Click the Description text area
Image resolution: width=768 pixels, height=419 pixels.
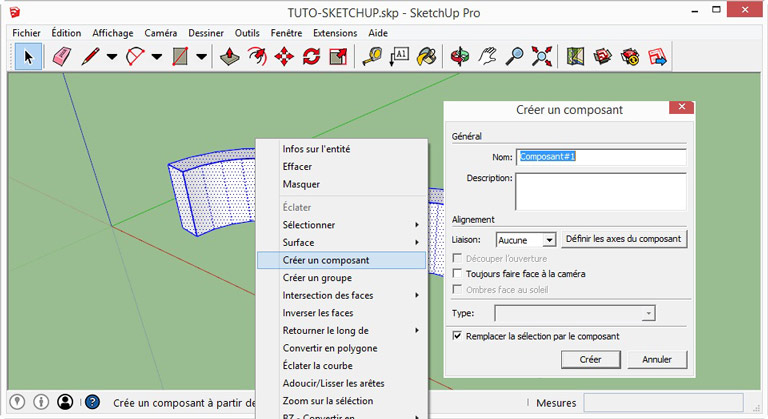tap(601, 191)
